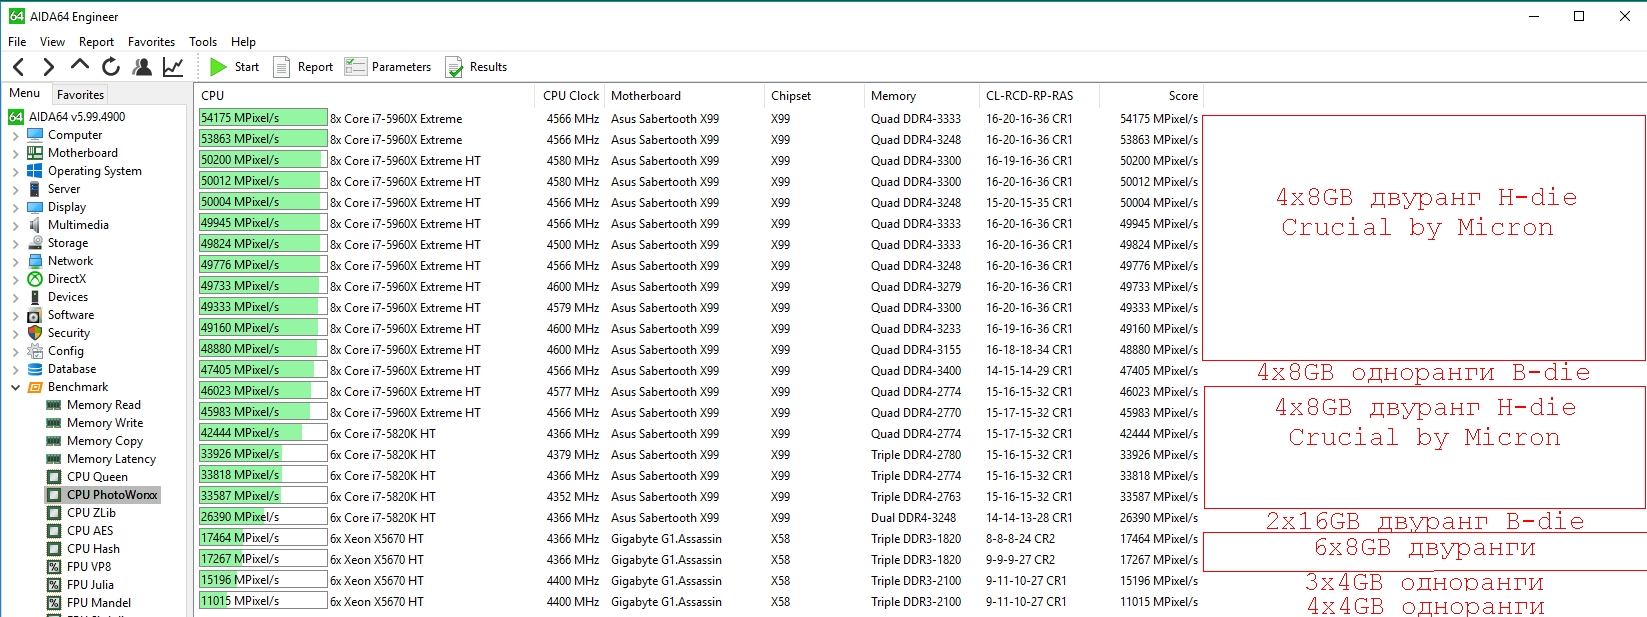This screenshot has height=617, width=1647.
Task: Expand the Motherboard tree node
Action: (x=15, y=153)
